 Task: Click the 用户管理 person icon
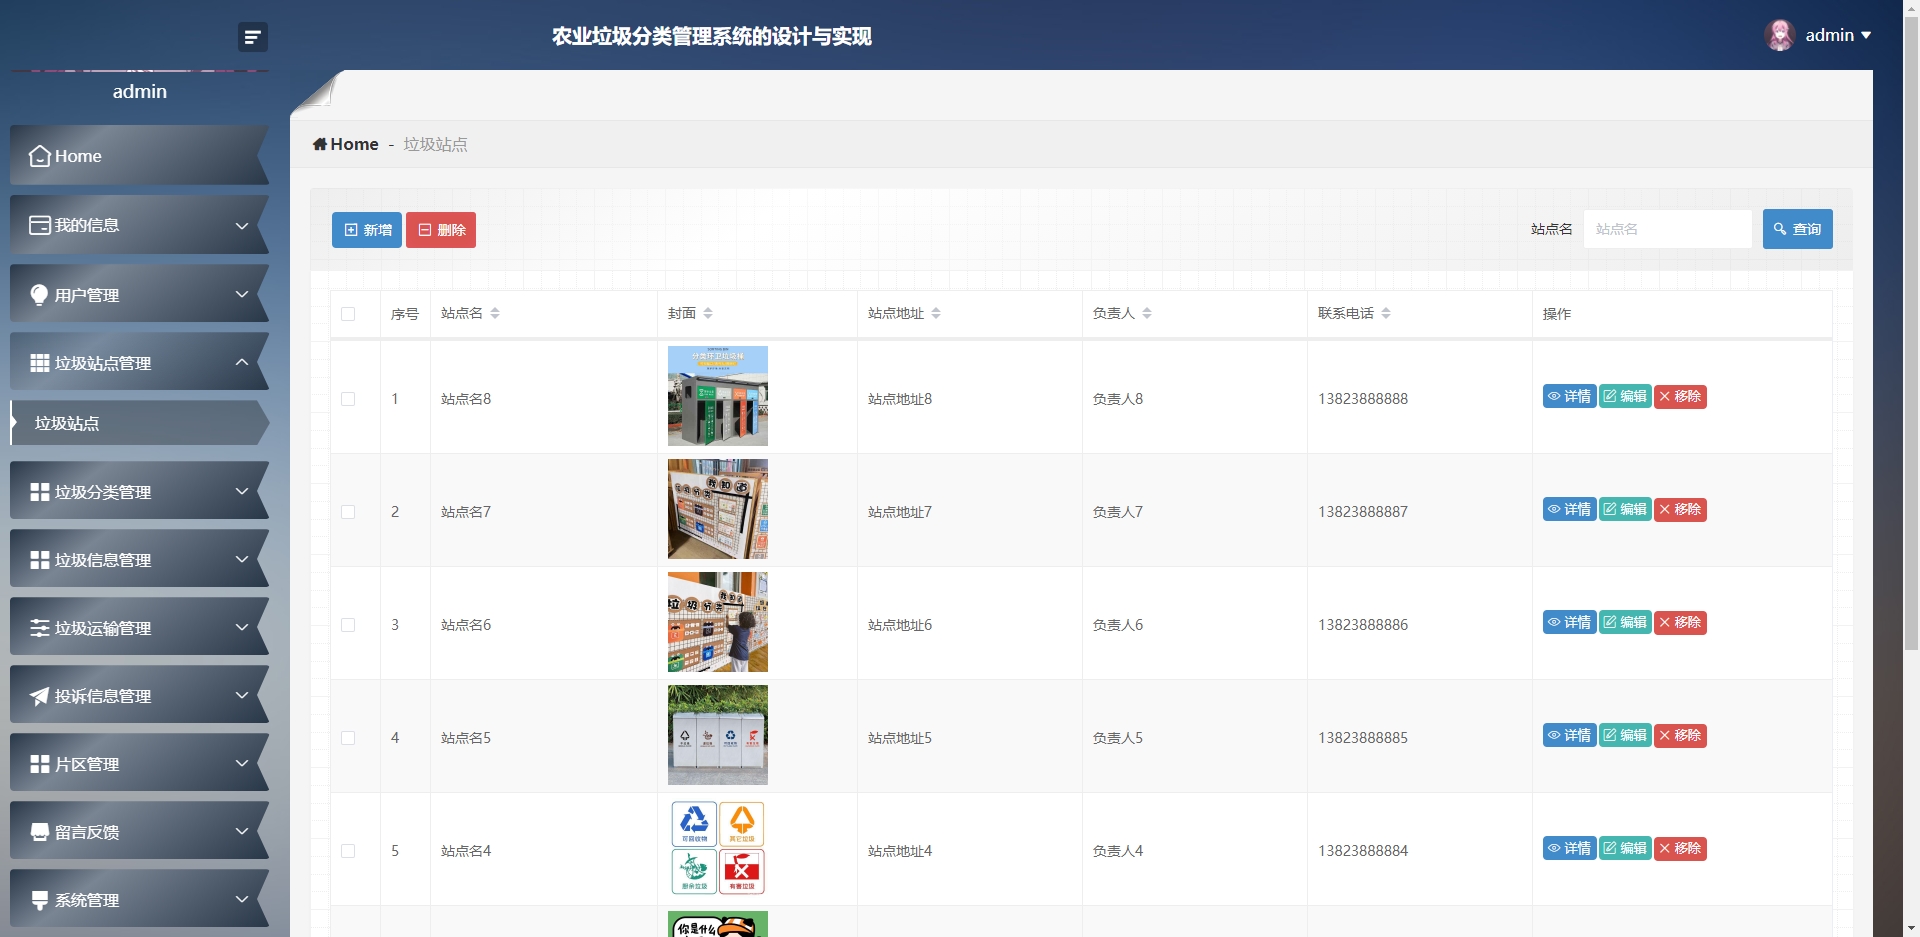[x=39, y=294]
